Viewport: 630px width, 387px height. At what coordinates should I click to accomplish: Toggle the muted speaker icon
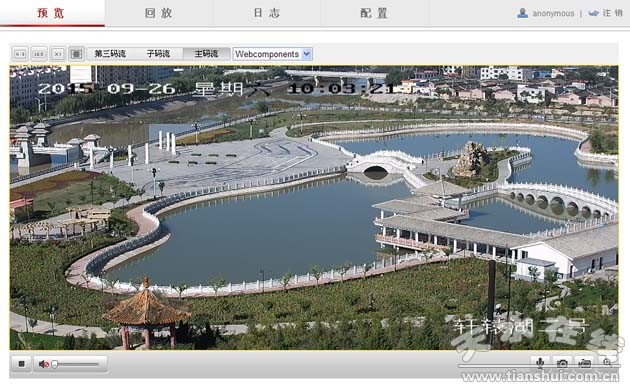pos(43,364)
